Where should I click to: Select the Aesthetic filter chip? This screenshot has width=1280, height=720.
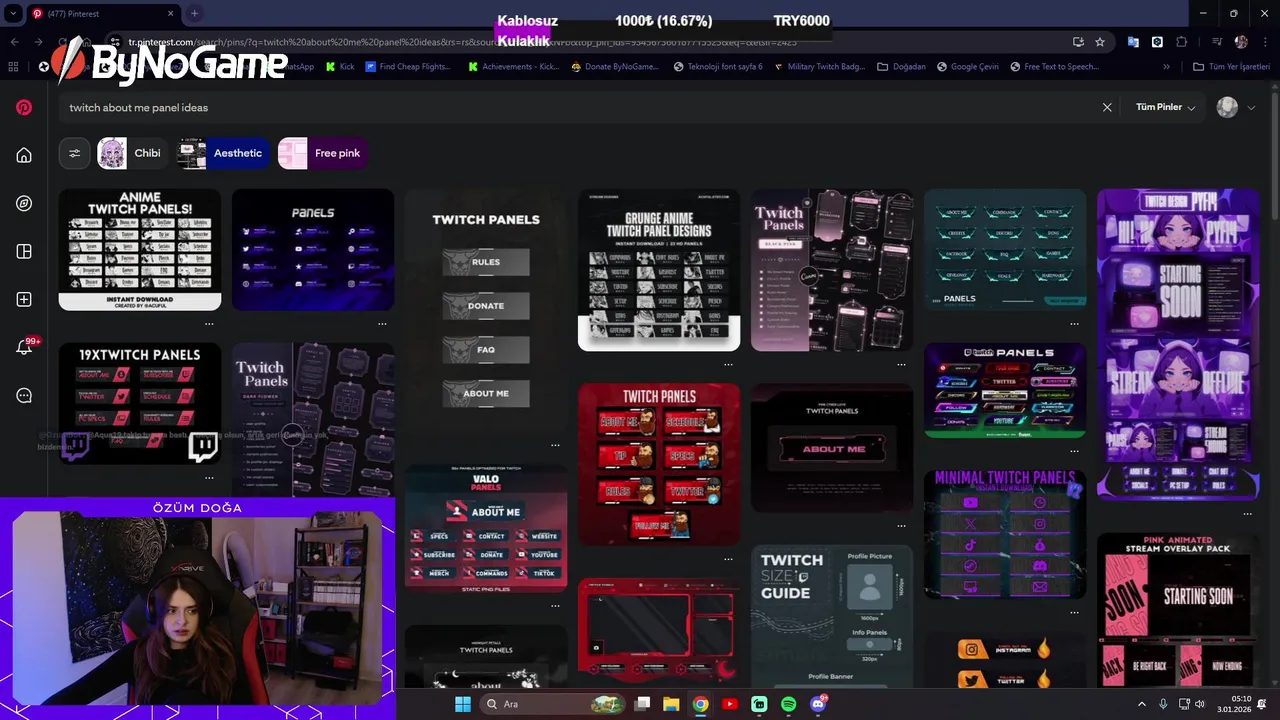[223, 153]
